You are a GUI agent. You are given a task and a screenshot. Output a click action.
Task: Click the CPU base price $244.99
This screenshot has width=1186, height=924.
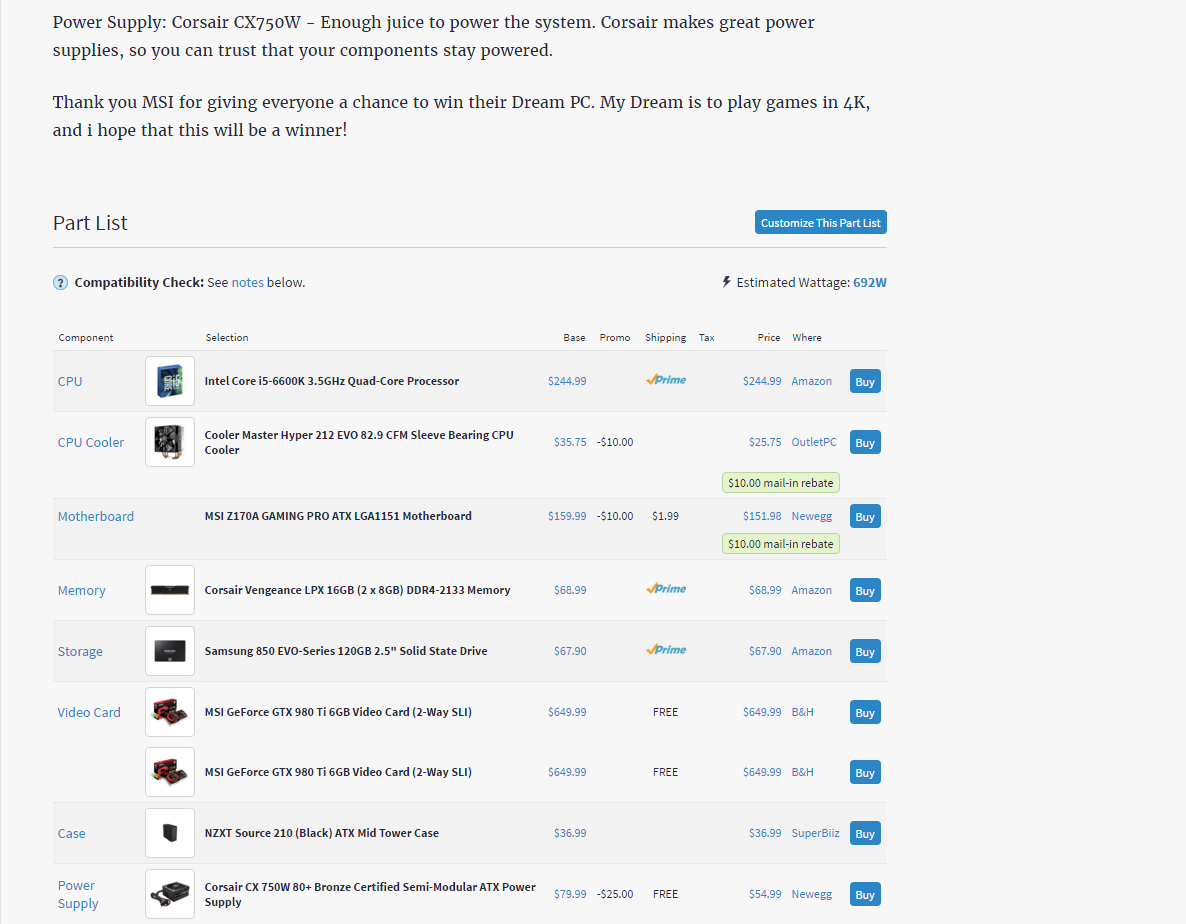pos(567,381)
